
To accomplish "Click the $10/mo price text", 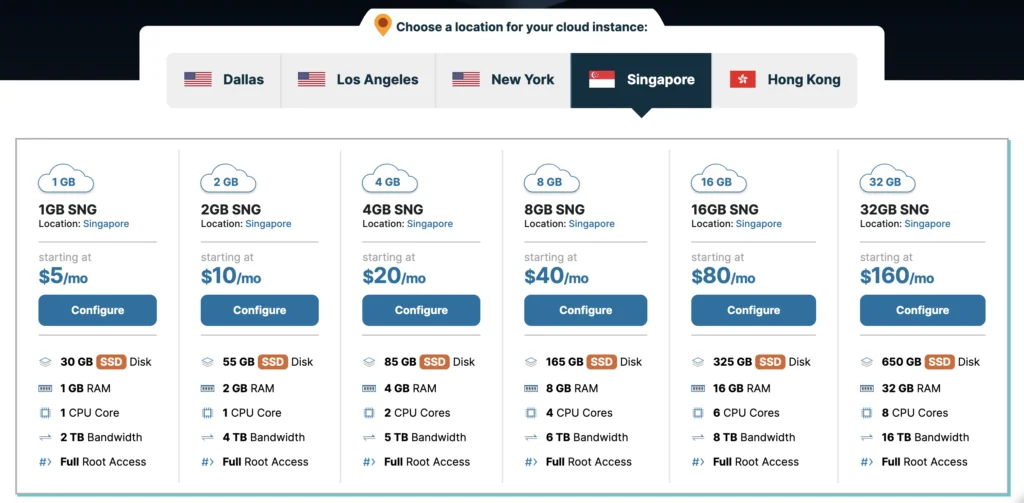I will point(231,277).
